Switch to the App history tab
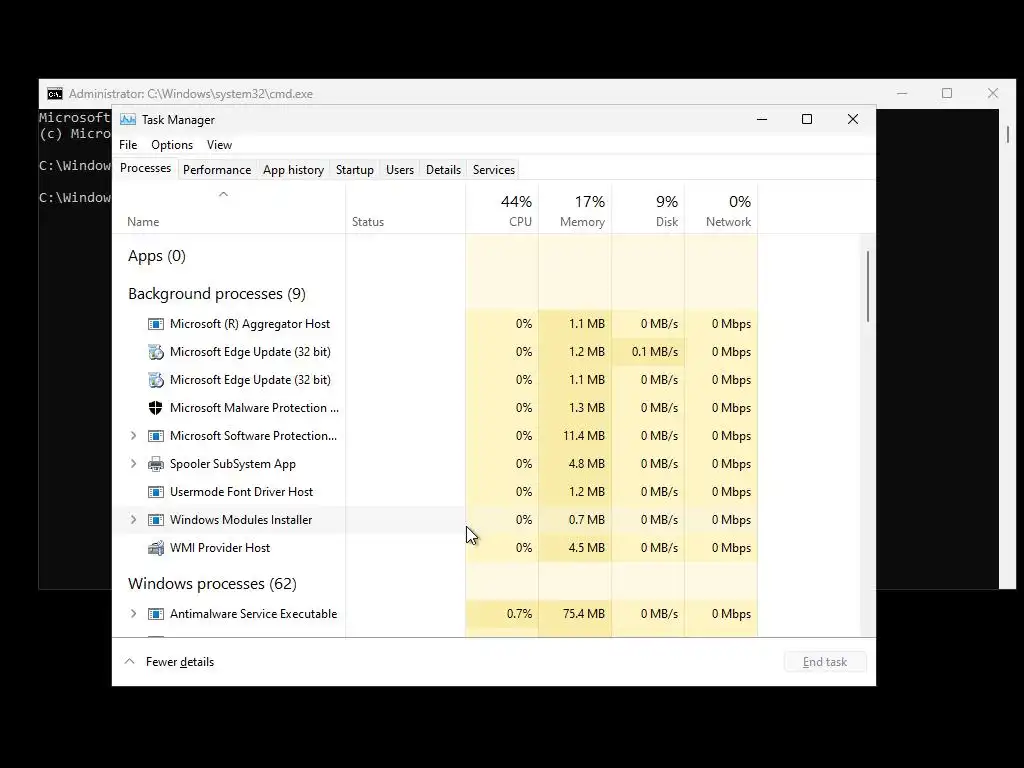Screen dimensions: 1024x768 293,170
